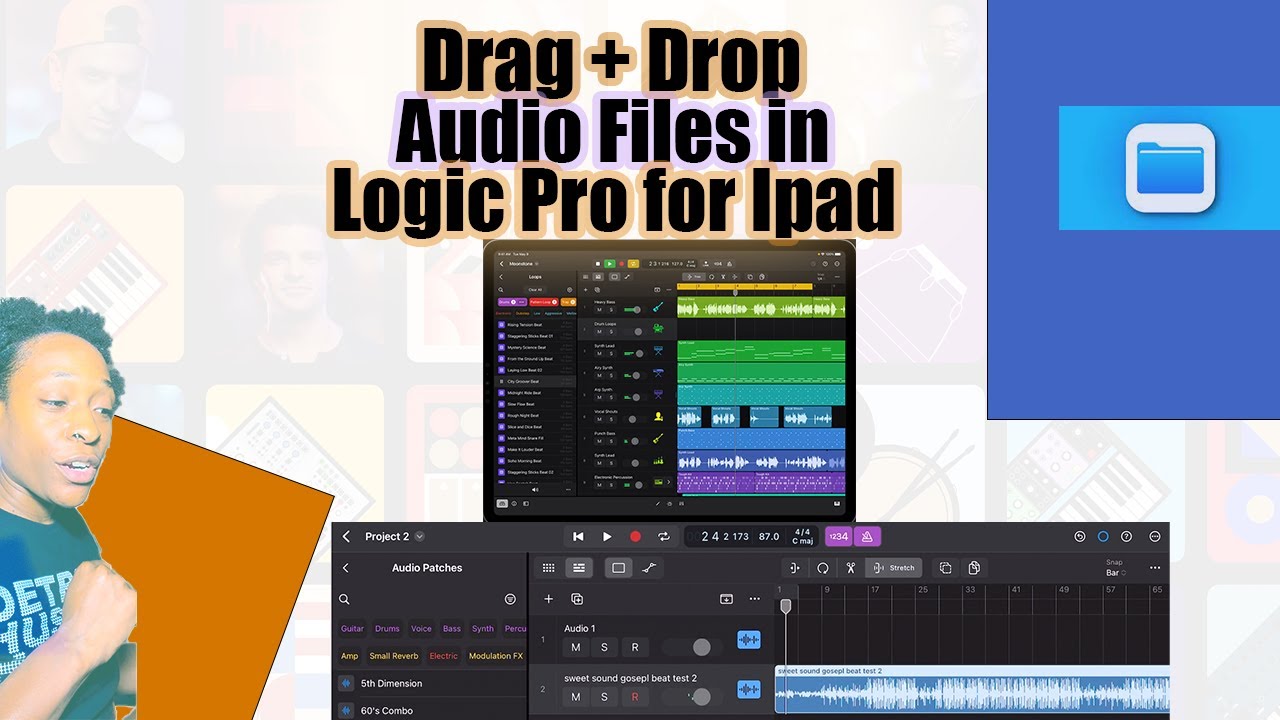Select the Small Reverb tag
The image size is (1280, 720).
(394, 656)
